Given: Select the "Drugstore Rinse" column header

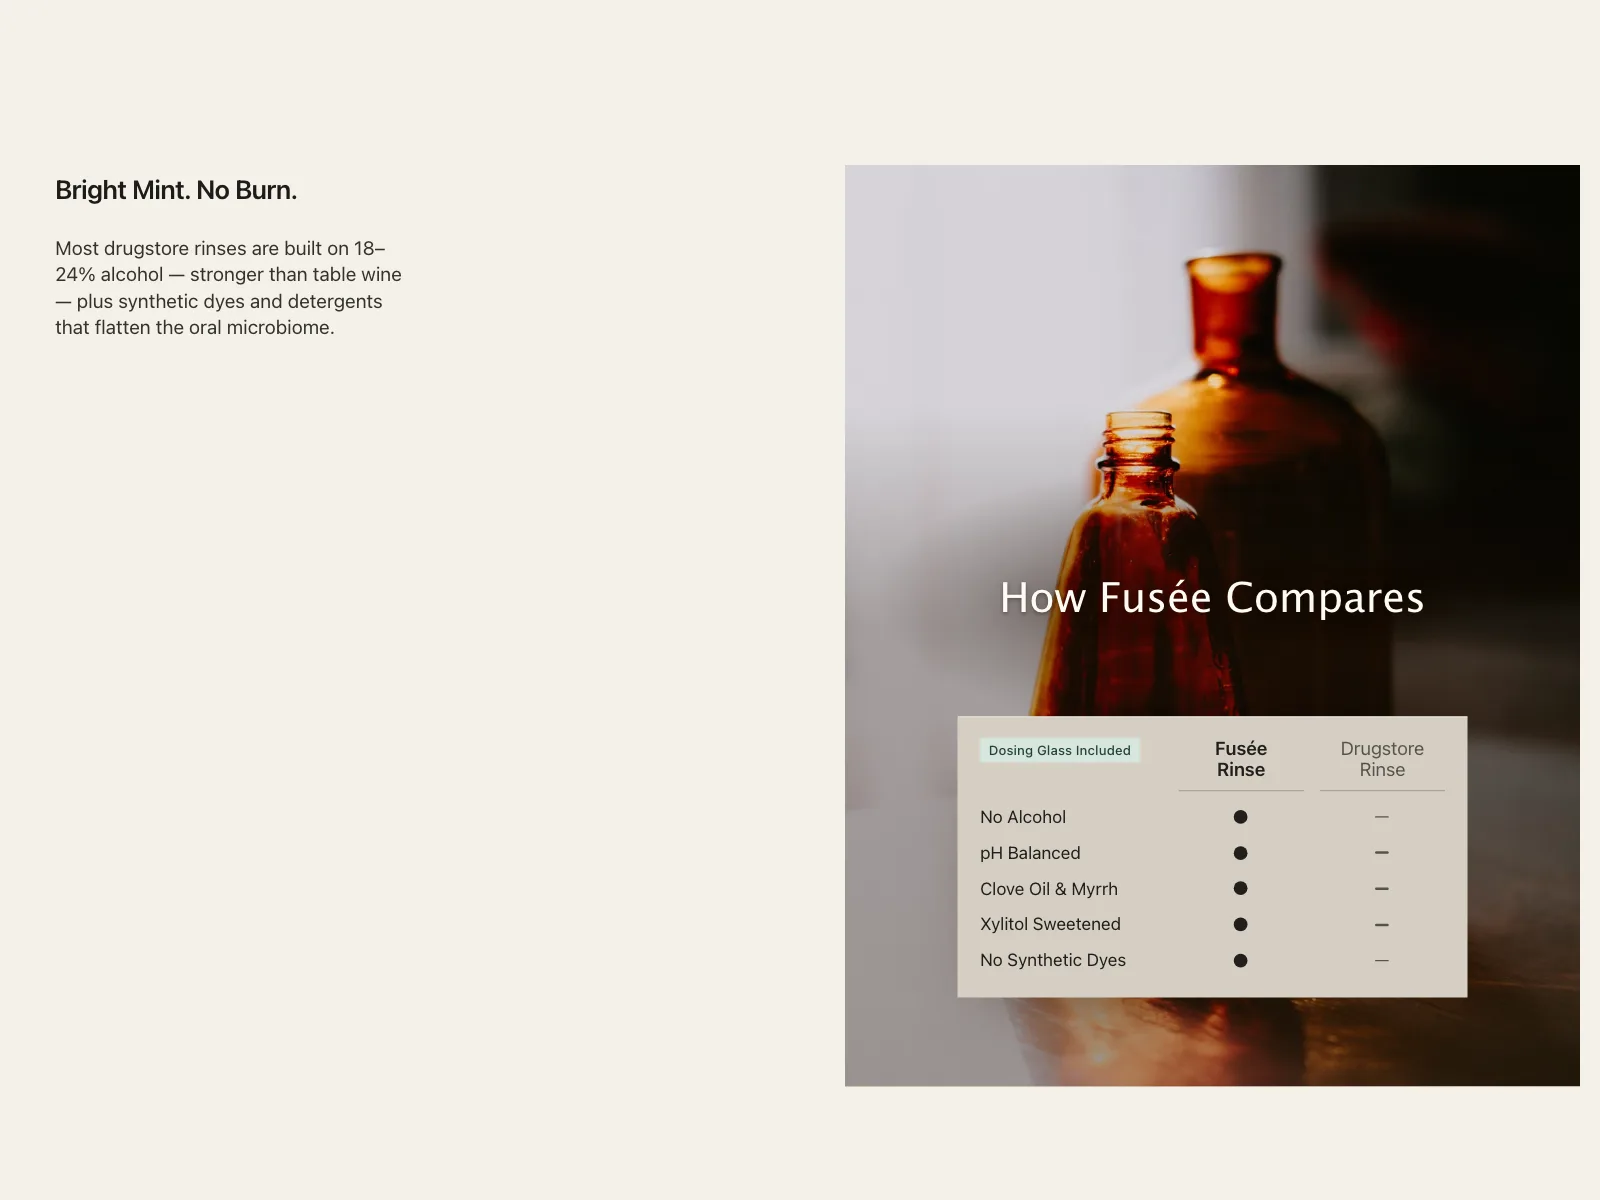Looking at the screenshot, I should [1382, 759].
